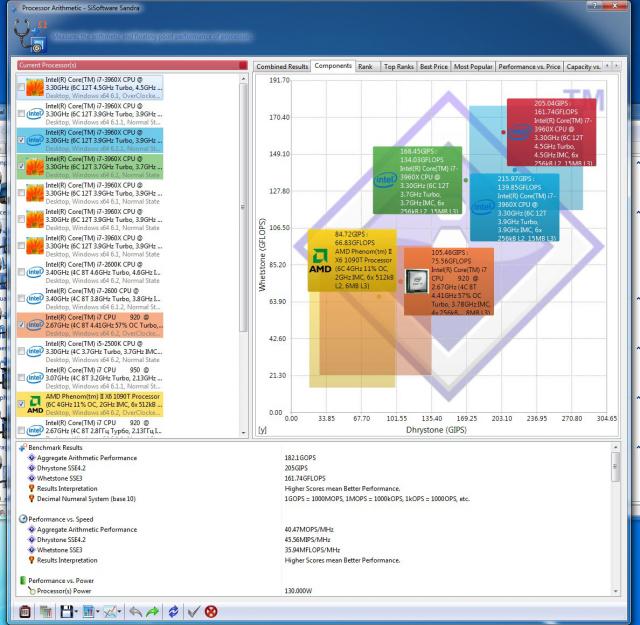Click the gray back arrow icon
This screenshot has width=640, height=625.
[136, 612]
